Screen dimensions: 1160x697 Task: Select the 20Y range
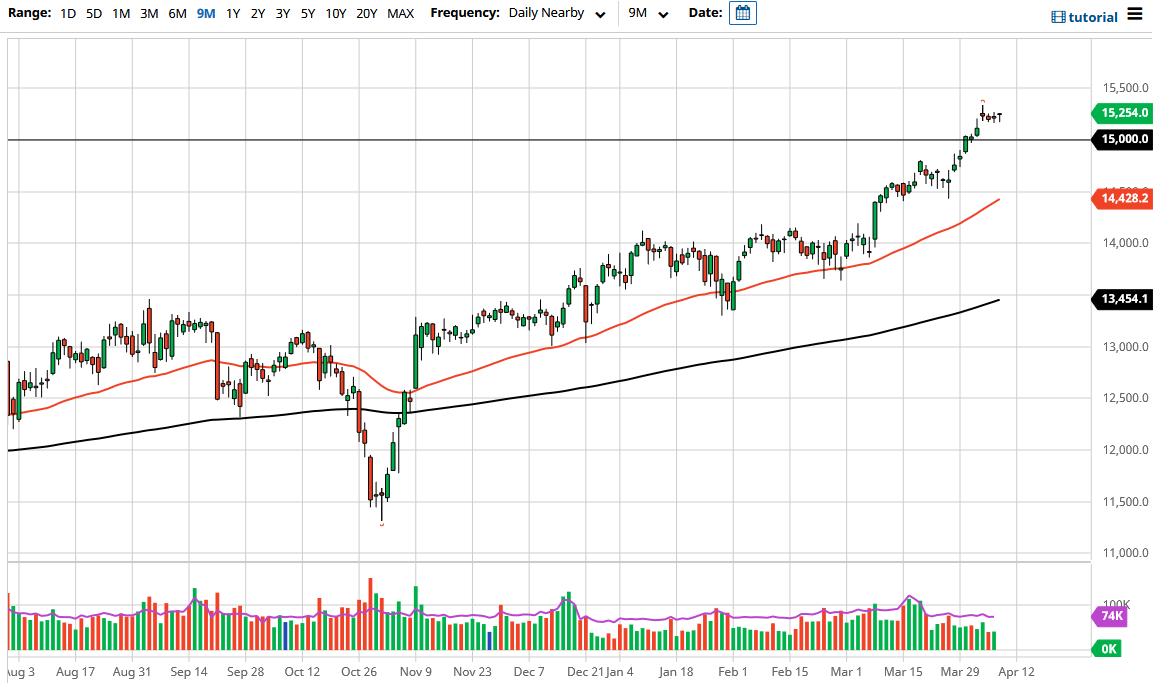[366, 14]
